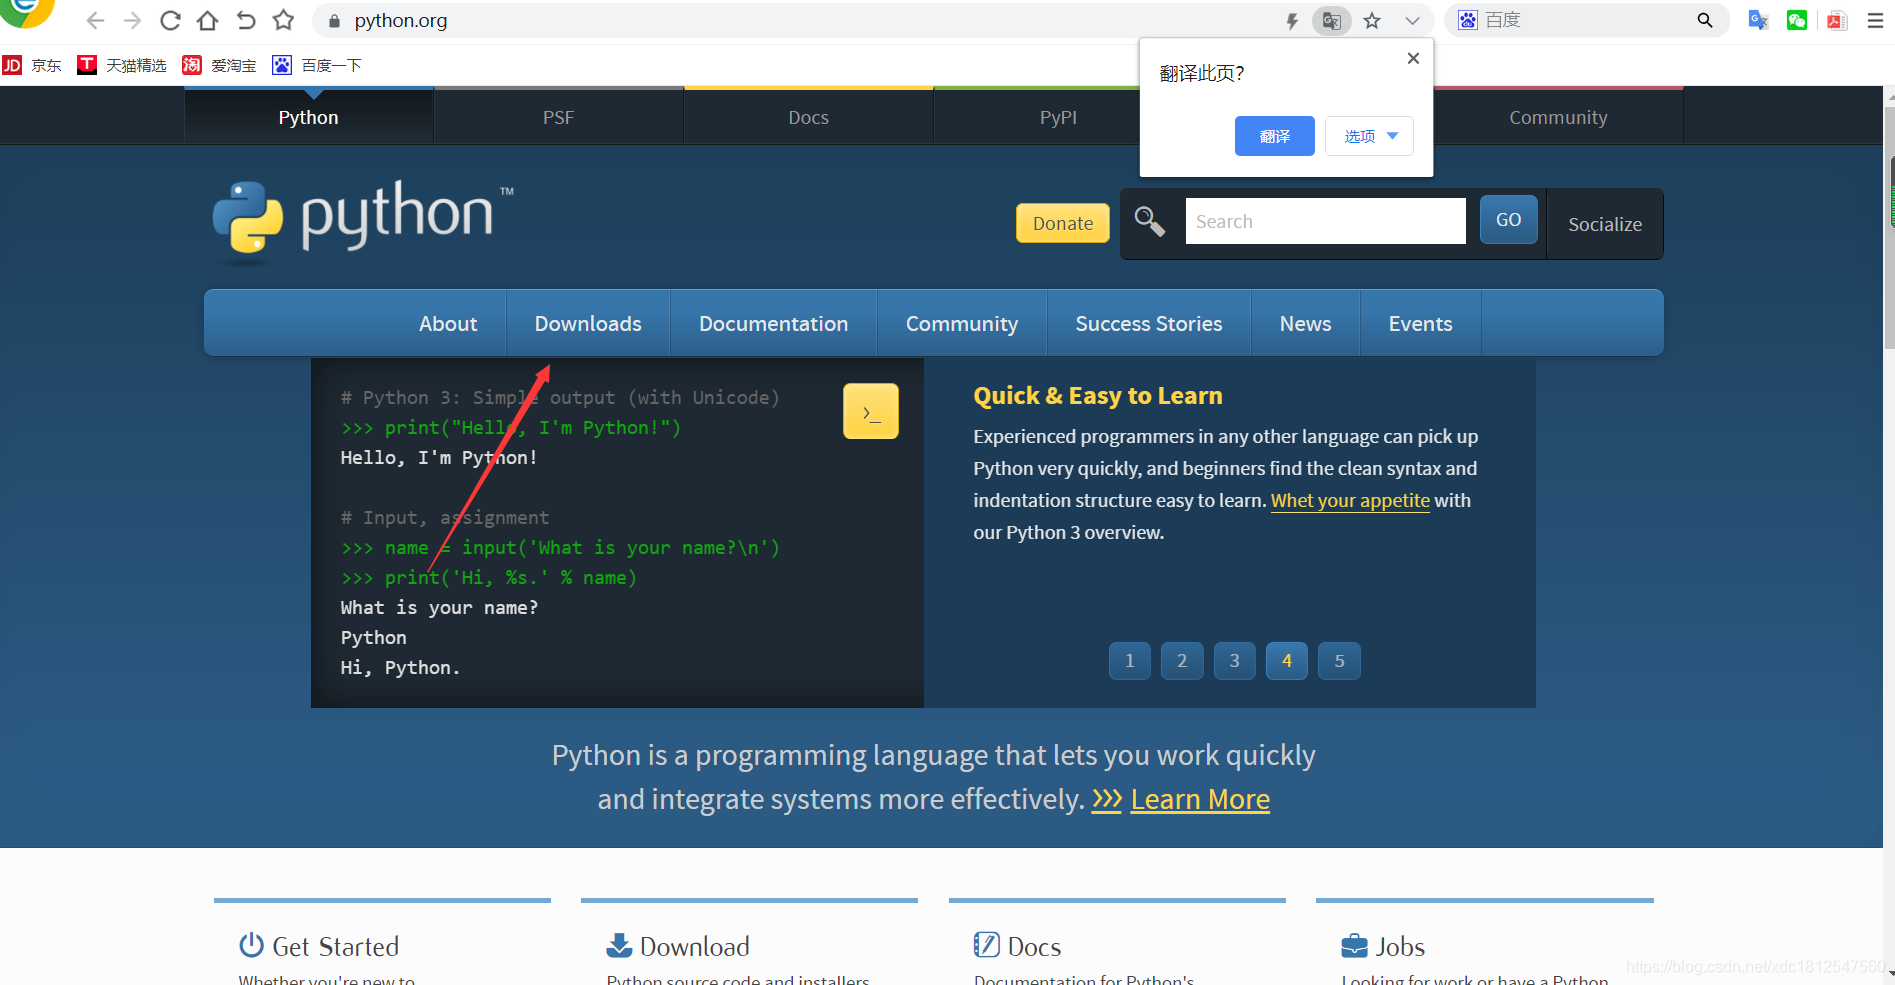This screenshot has height=985, width=1895.
Task: Click the Get Started heading
Action: (336, 946)
